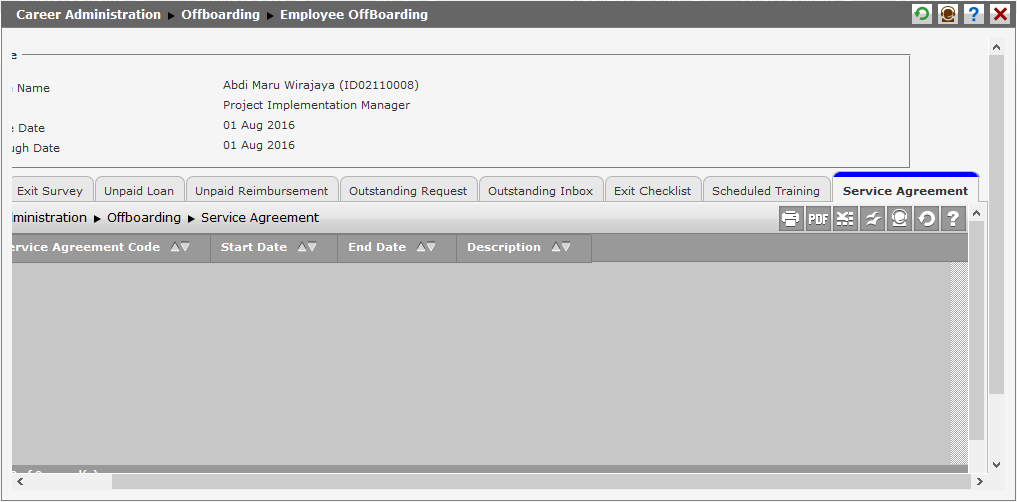Click gray help icon in Service Agreement toolbar
The height and width of the screenshot is (502, 1017).
point(953,219)
